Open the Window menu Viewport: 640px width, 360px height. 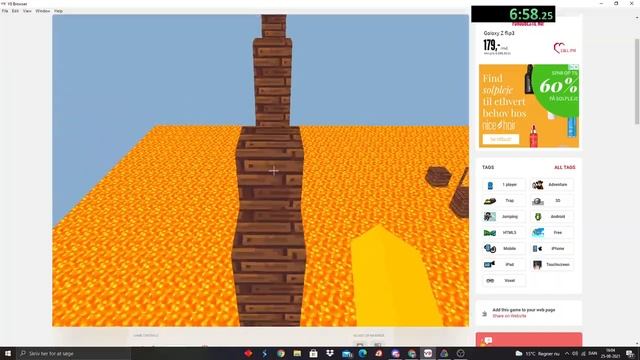[42, 11]
